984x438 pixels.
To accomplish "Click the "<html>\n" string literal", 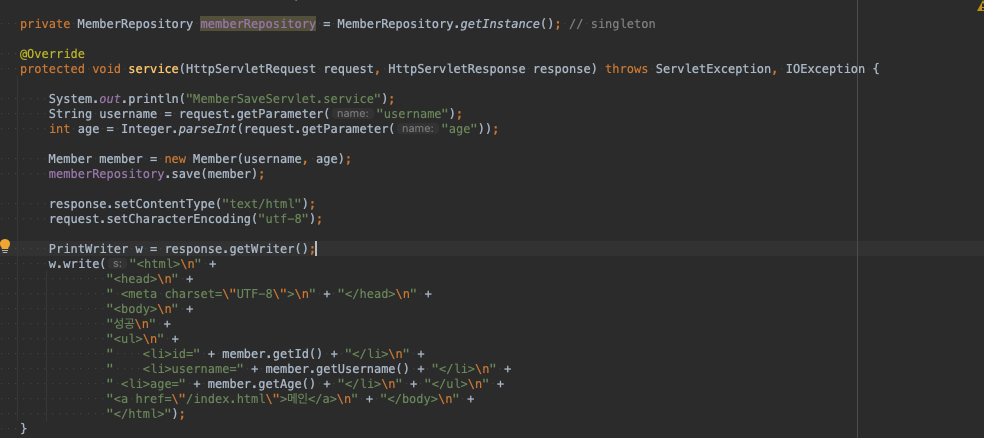I will [164, 264].
